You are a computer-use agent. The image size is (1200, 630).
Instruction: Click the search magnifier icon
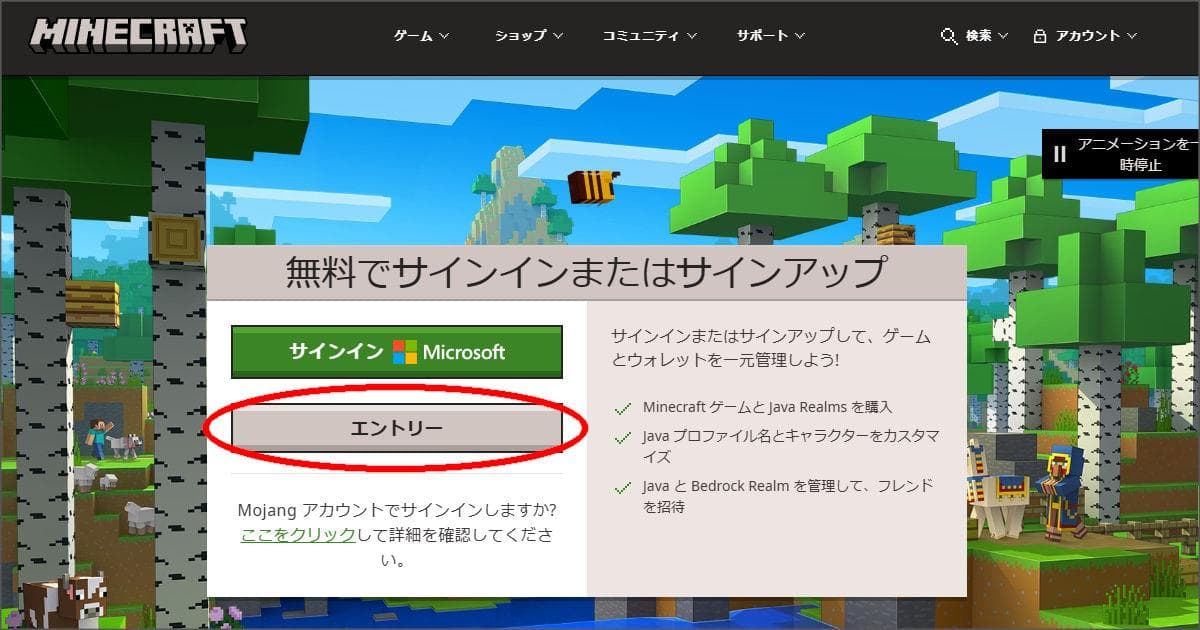[x=950, y=36]
